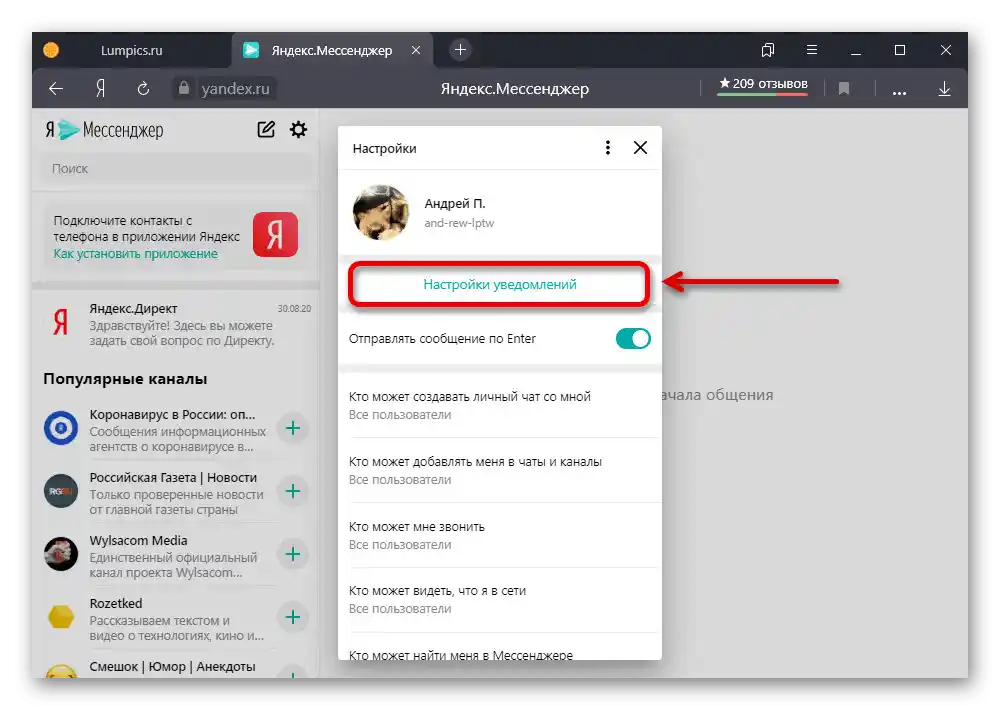The image size is (1000, 710).
Task: Subscribe to Wylsacom Media channel
Action: pyautogui.click(x=292, y=554)
